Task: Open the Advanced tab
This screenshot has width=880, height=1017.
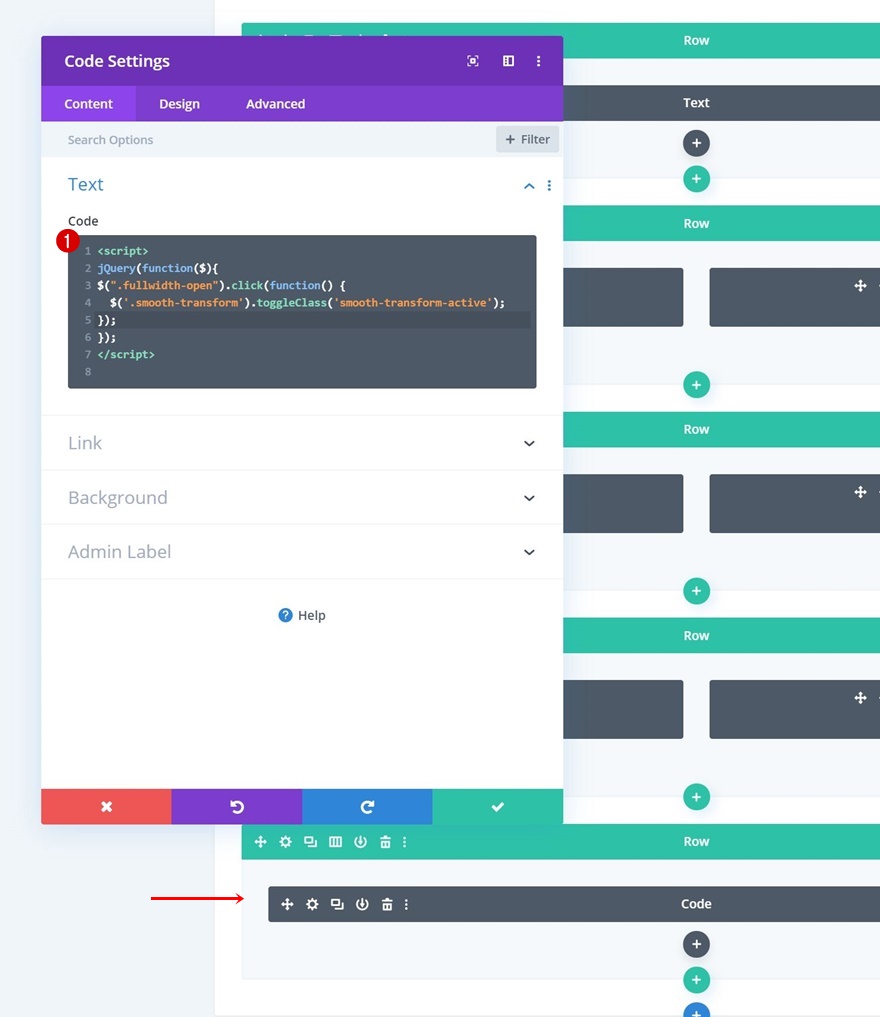Action: [275, 104]
